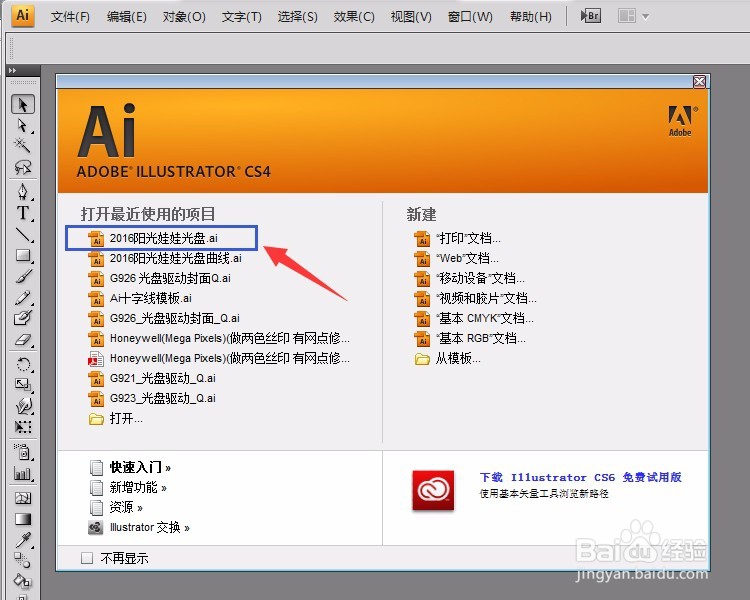The height and width of the screenshot is (600, 750).
Task: Expand the tools panel double-arrow
Action: pos(12,70)
